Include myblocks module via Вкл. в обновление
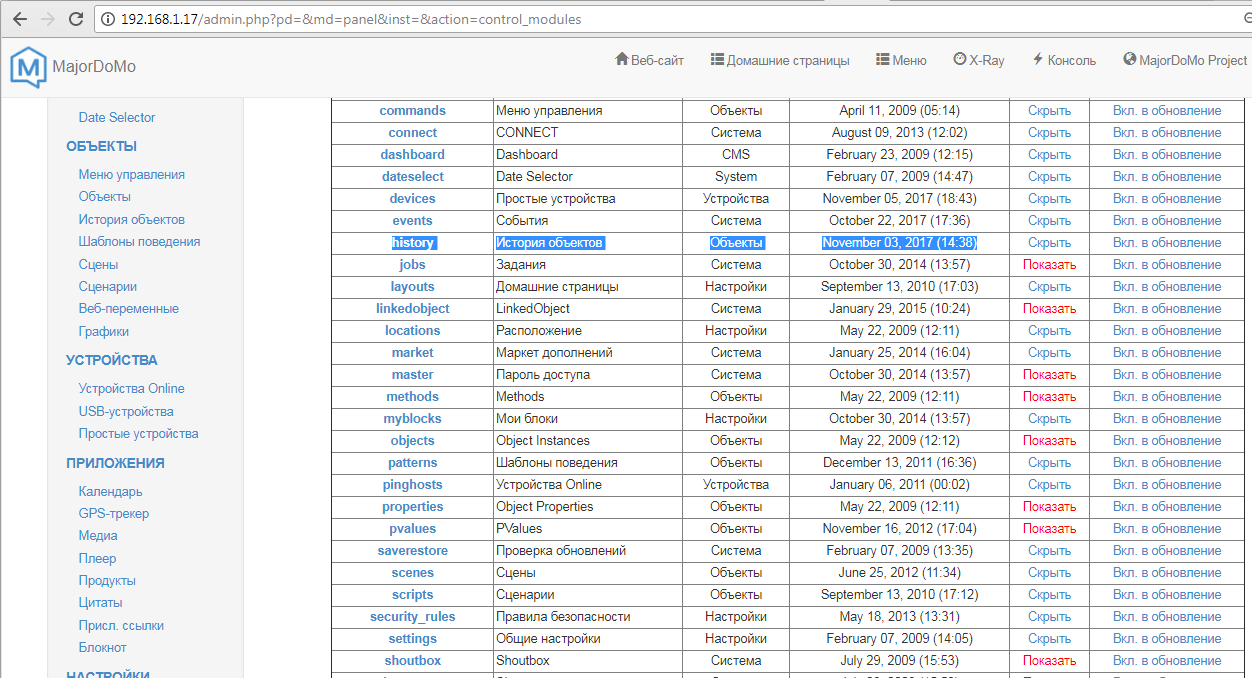 (x=1167, y=418)
